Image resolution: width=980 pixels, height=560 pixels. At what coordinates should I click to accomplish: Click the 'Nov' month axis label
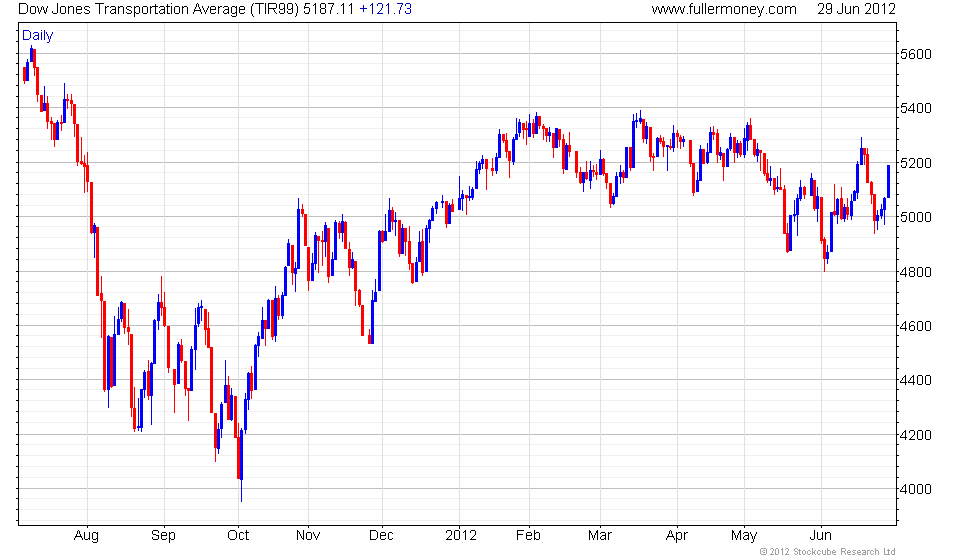point(308,536)
